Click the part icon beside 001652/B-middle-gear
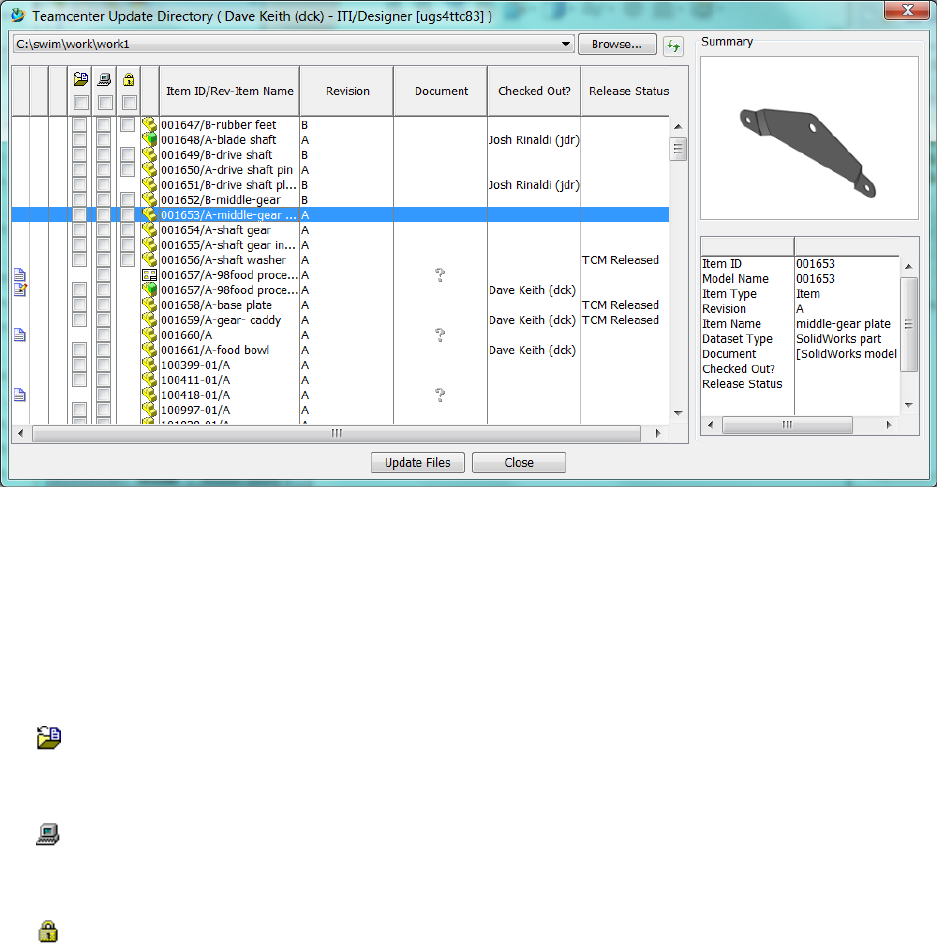Viewport: 937px width, 944px height. pos(149,200)
